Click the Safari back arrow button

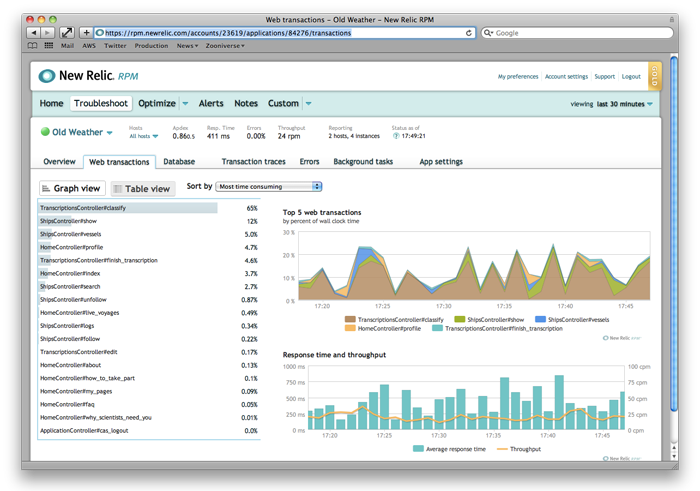pyautogui.click(x=33, y=33)
